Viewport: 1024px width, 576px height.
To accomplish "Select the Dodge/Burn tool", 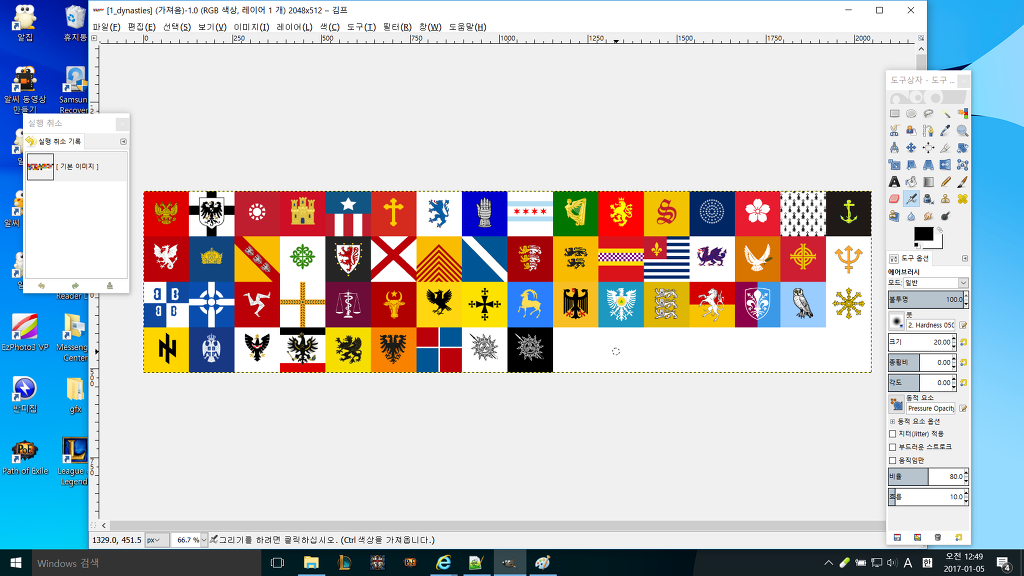I will (x=945, y=216).
